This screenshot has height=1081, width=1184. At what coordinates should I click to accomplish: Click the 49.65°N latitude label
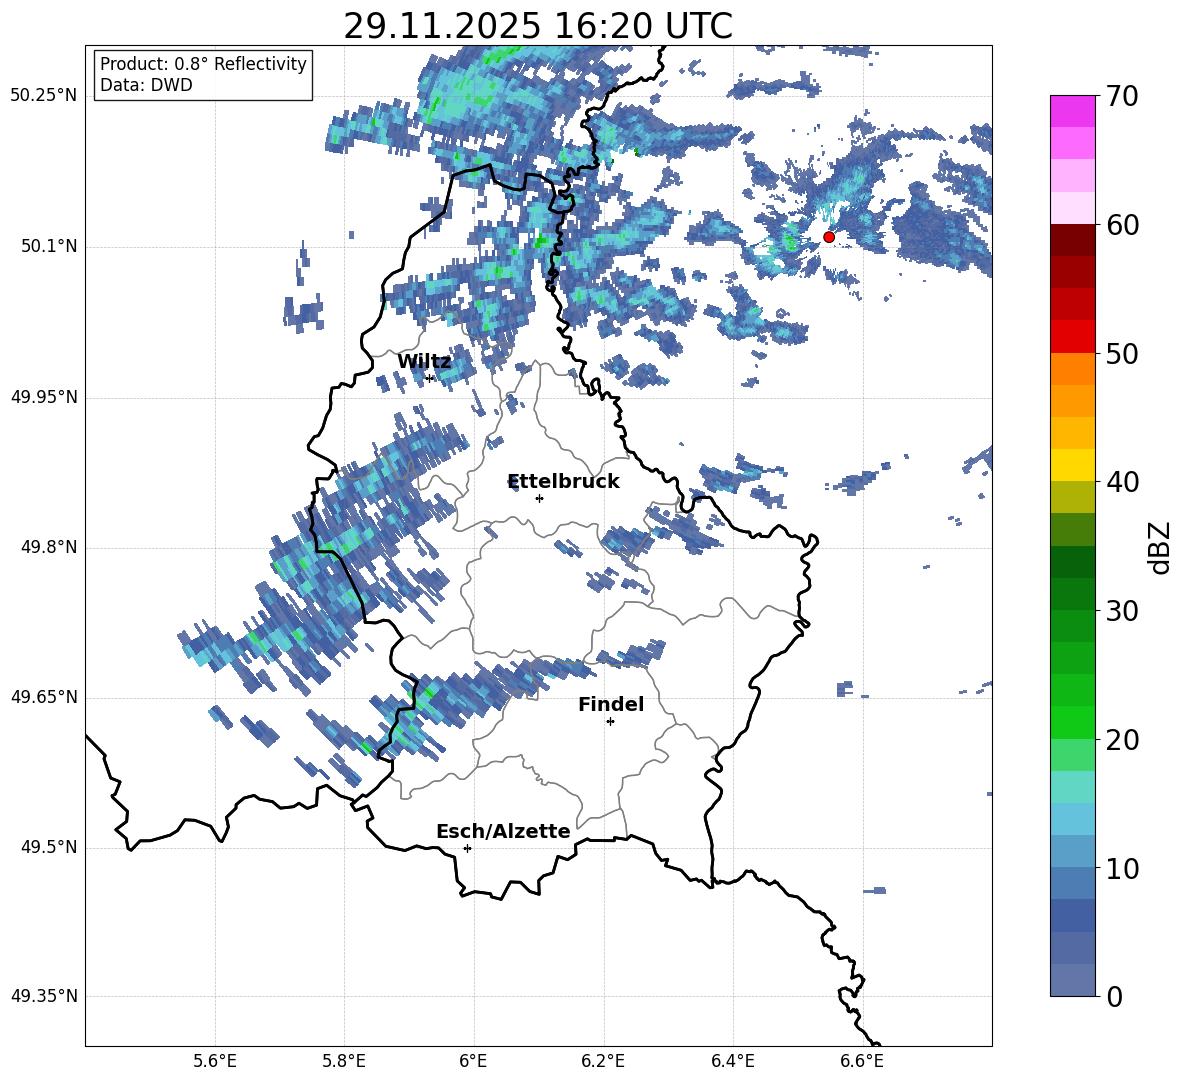click(44, 697)
